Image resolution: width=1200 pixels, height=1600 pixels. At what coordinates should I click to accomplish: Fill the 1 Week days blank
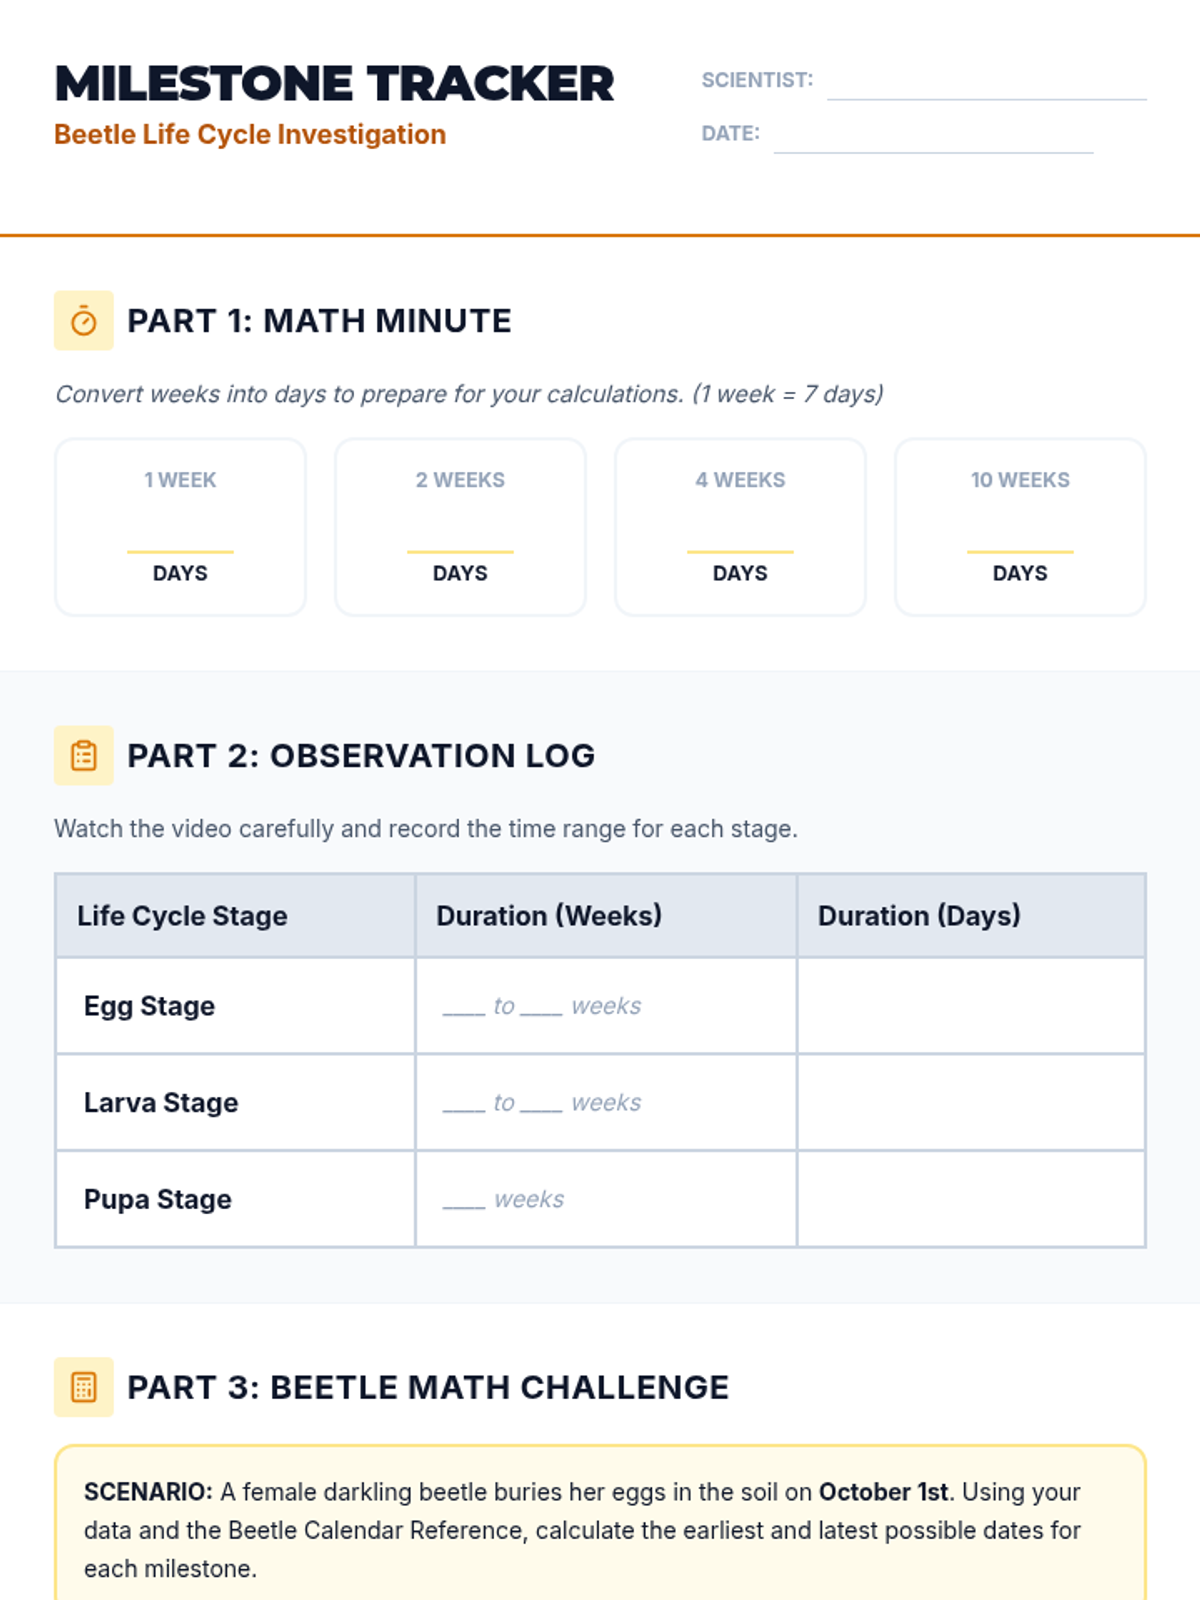coord(180,533)
